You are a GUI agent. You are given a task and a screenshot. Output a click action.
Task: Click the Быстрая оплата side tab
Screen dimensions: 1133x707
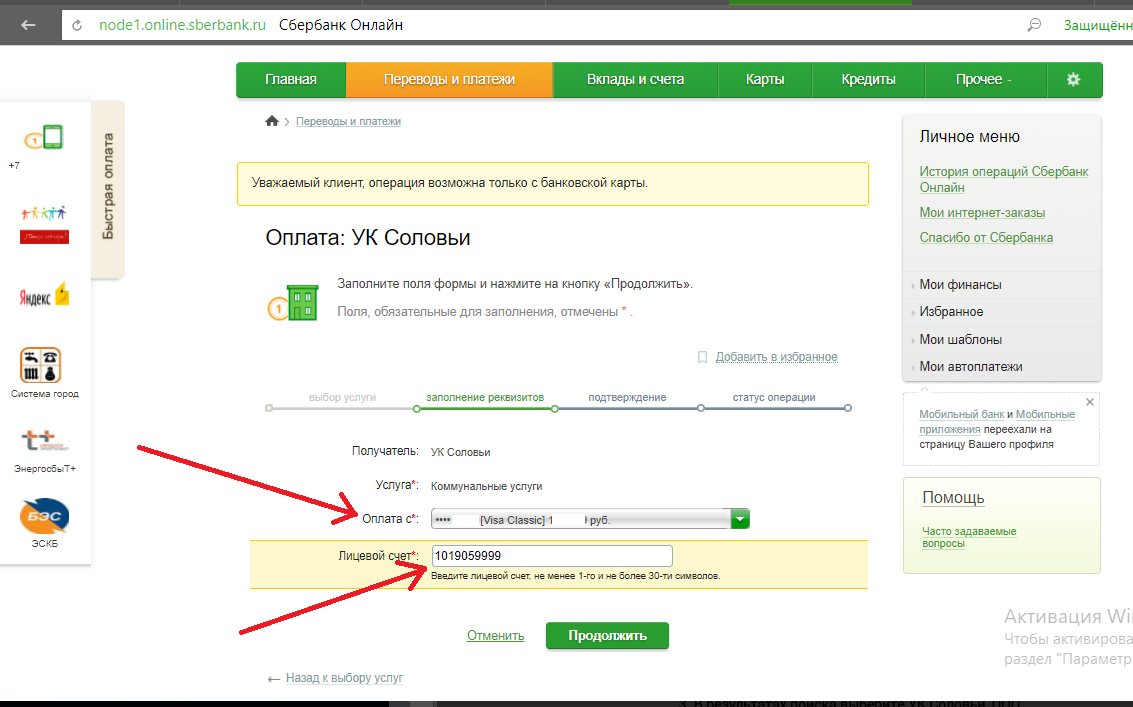(x=108, y=188)
